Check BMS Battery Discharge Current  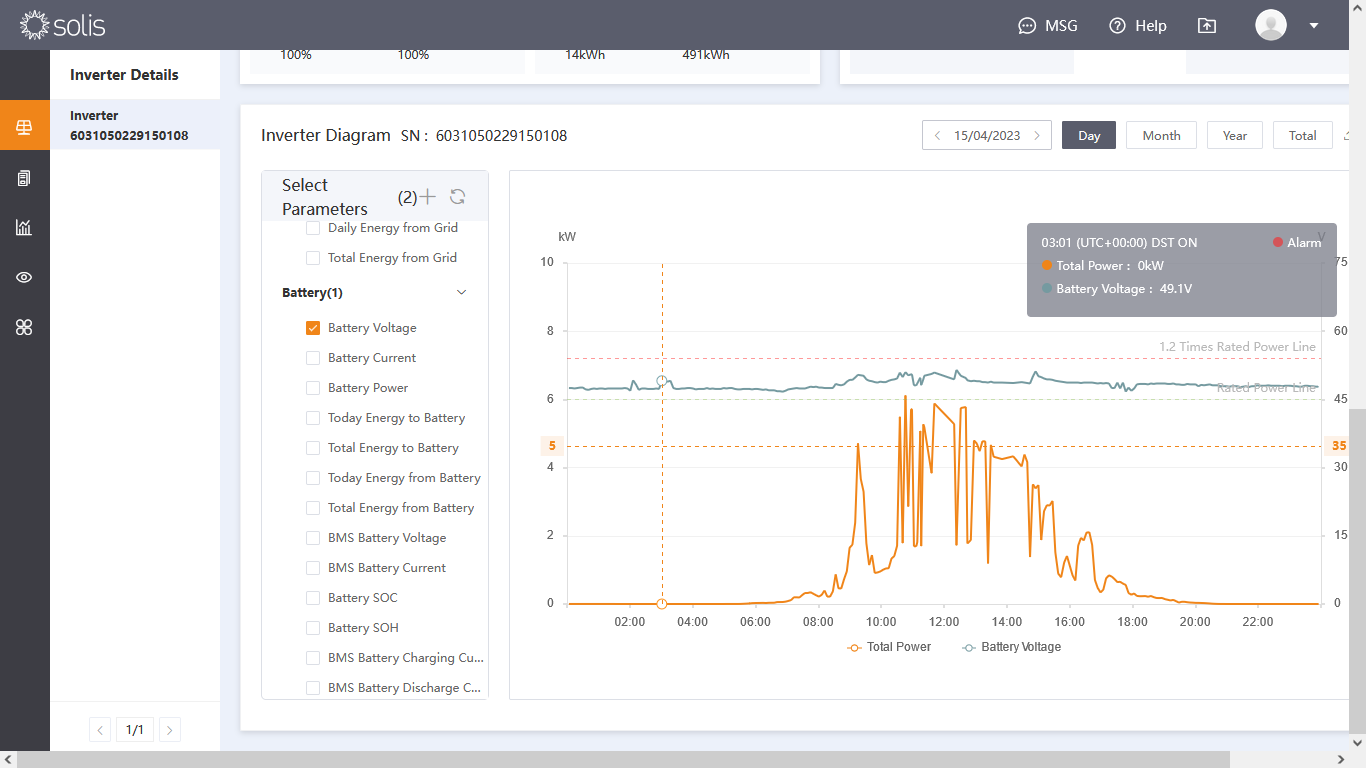click(x=313, y=688)
